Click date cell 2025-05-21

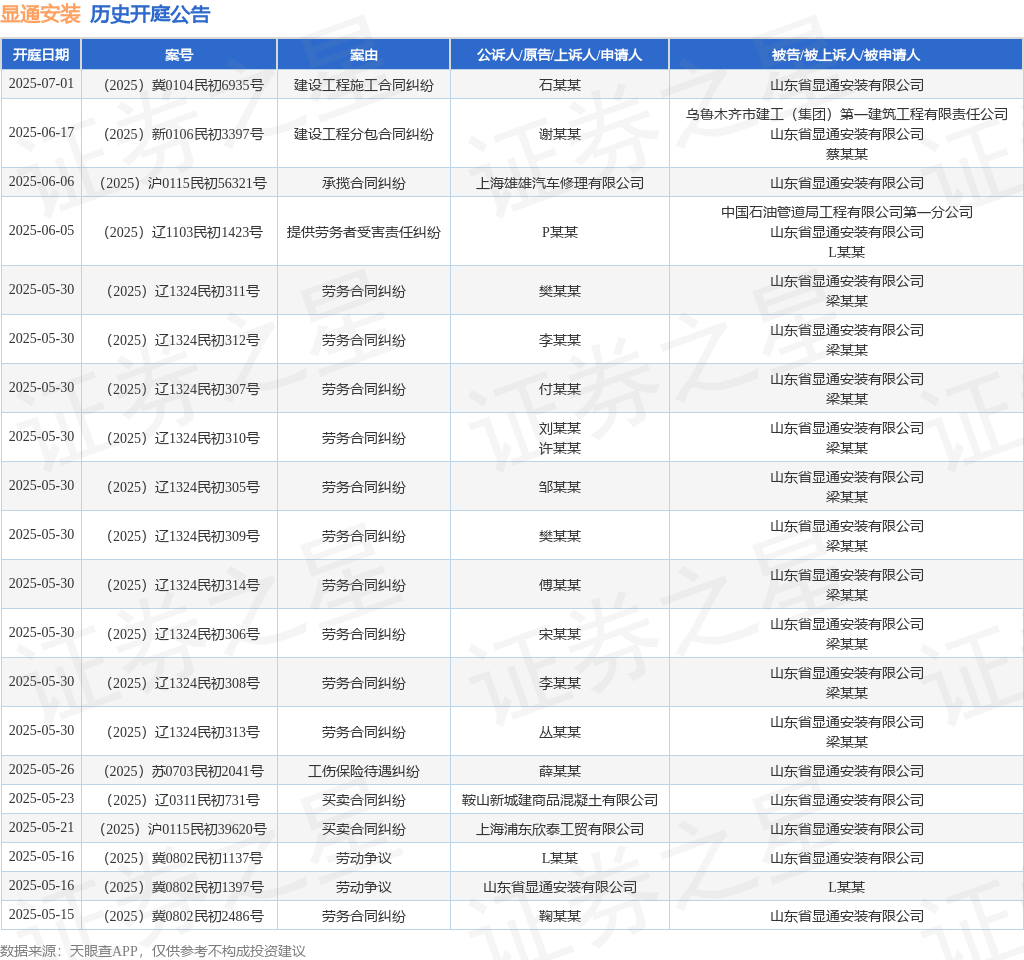pyautogui.click(x=41, y=827)
